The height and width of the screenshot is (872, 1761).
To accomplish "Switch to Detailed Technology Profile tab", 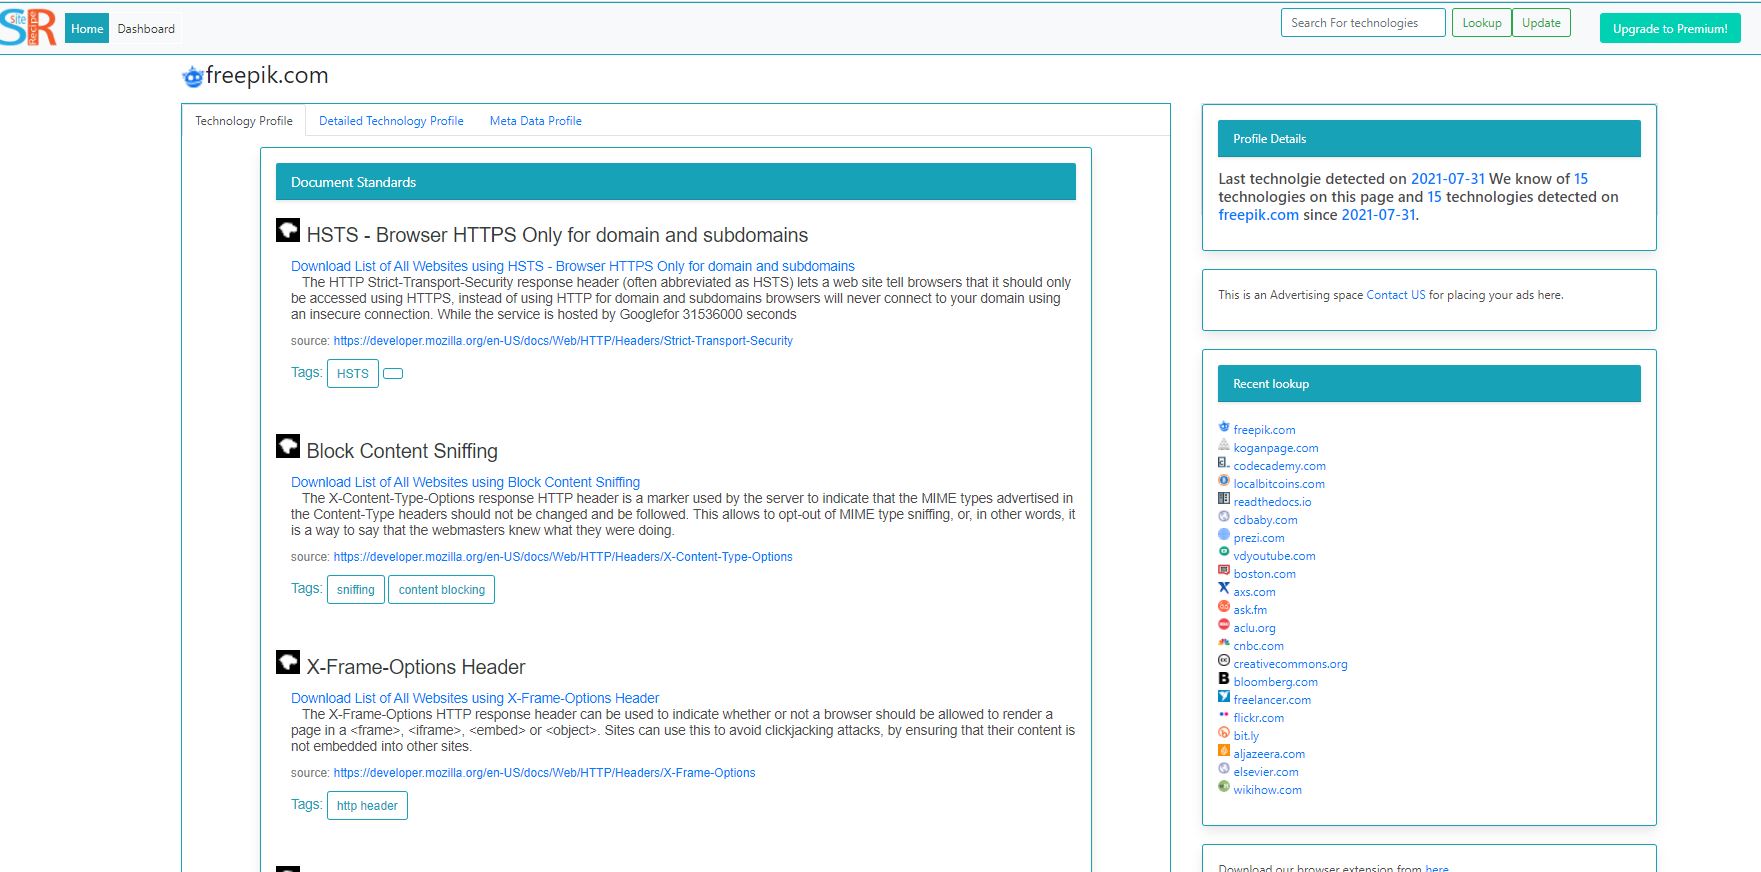I will pos(391,121).
